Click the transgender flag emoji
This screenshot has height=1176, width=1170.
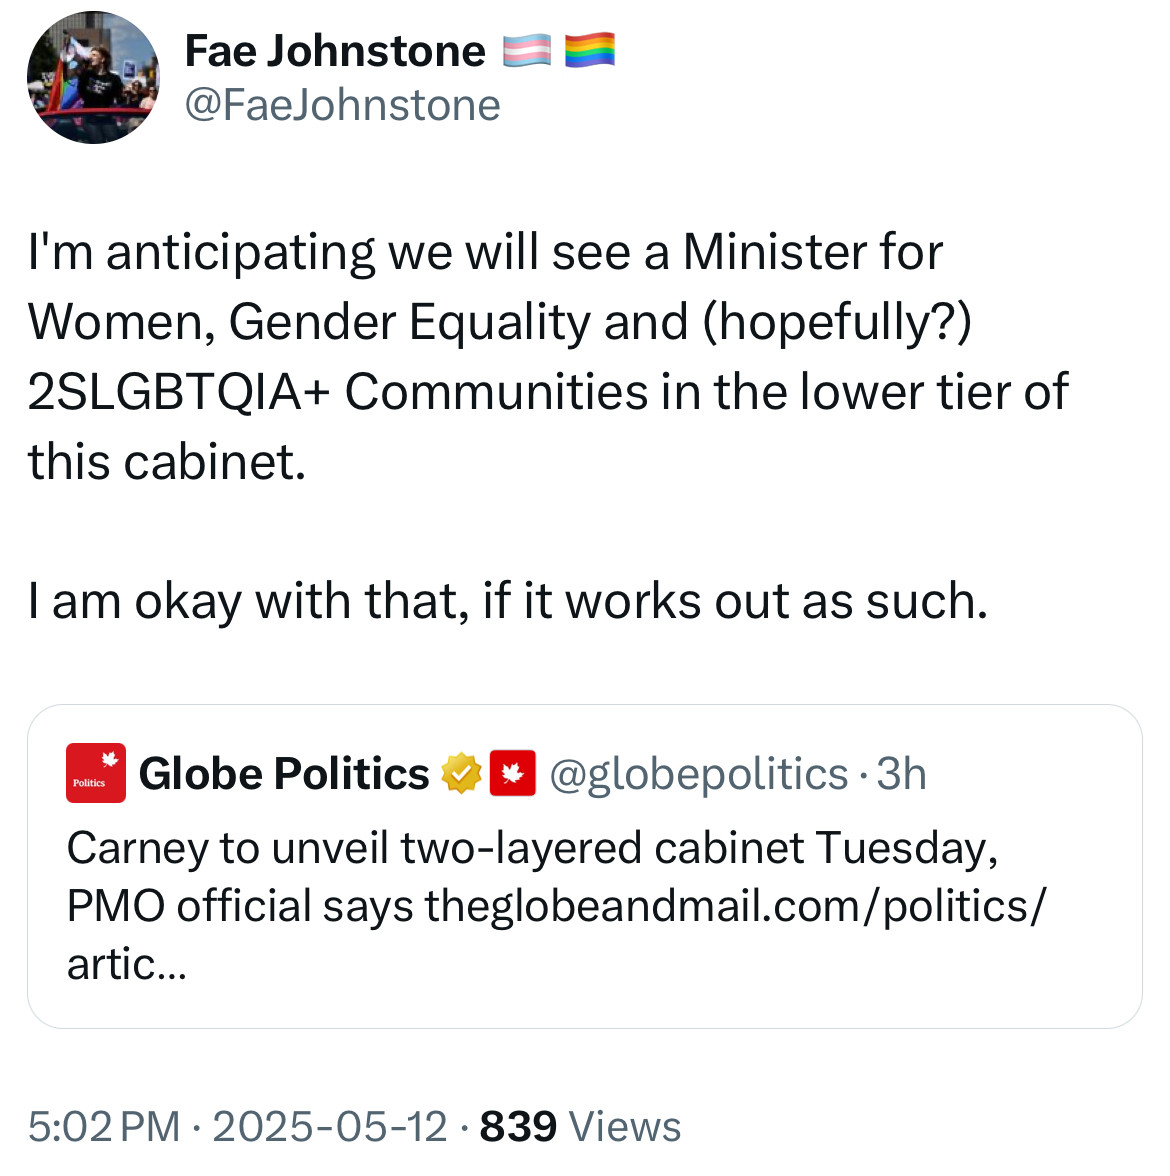point(526,50)
